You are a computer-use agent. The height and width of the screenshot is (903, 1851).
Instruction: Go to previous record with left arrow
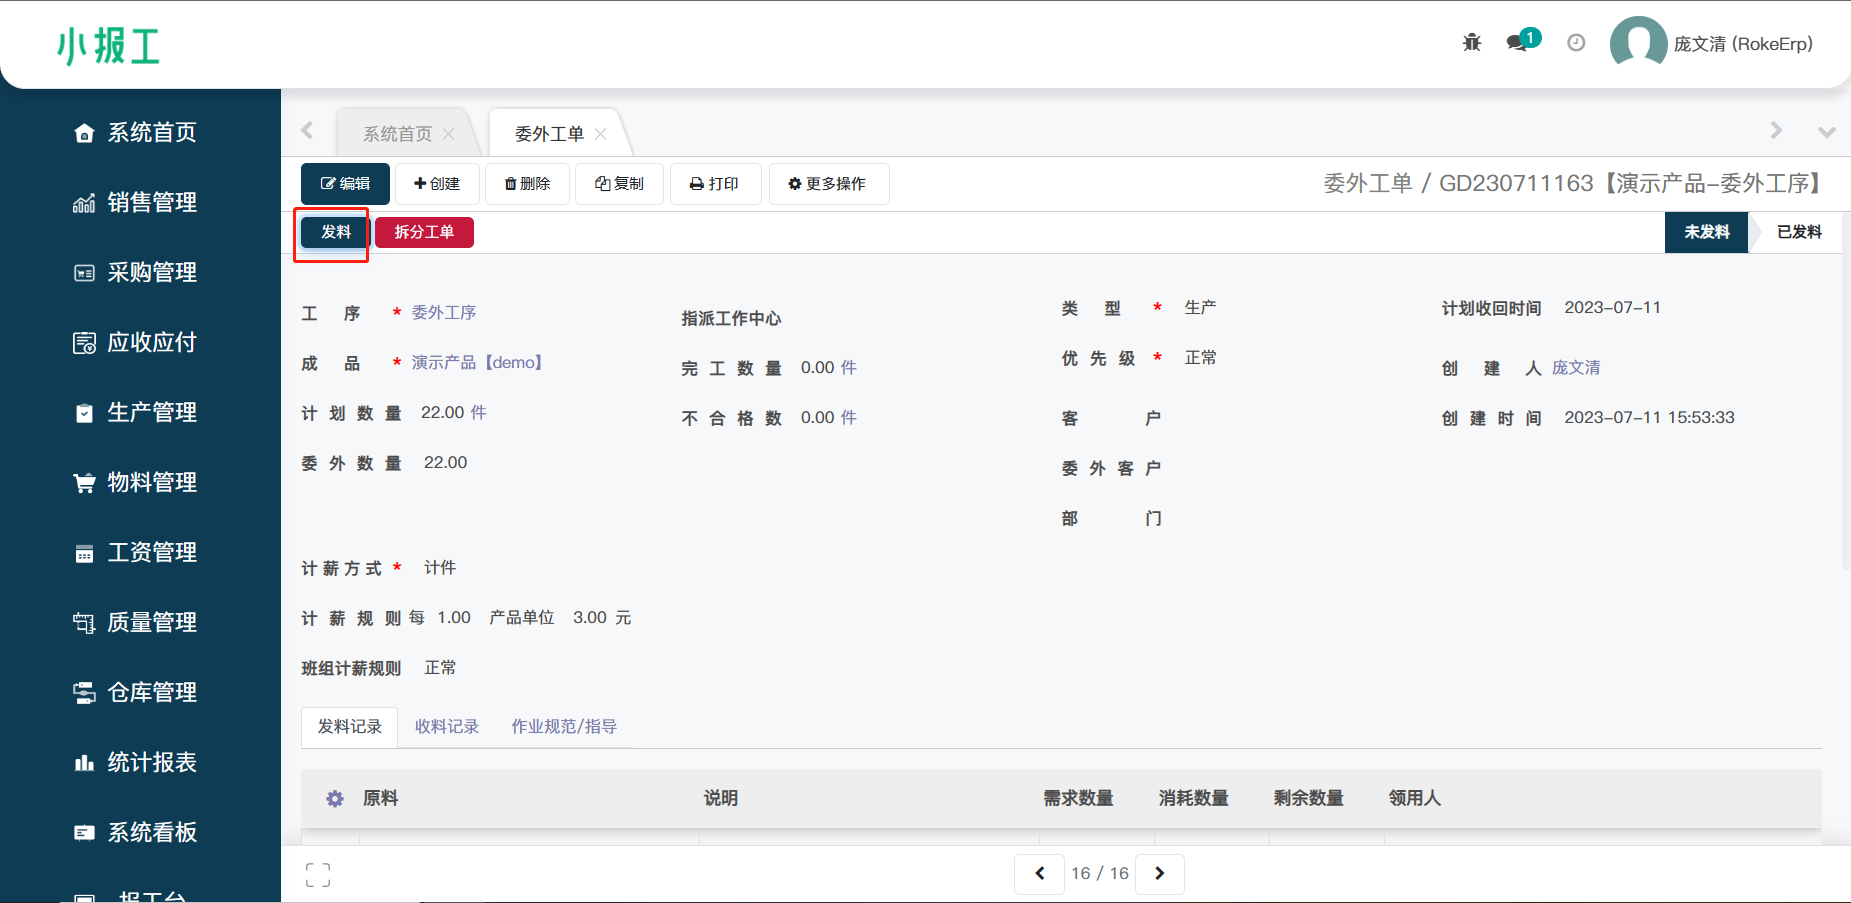[x=1039, y=874]
